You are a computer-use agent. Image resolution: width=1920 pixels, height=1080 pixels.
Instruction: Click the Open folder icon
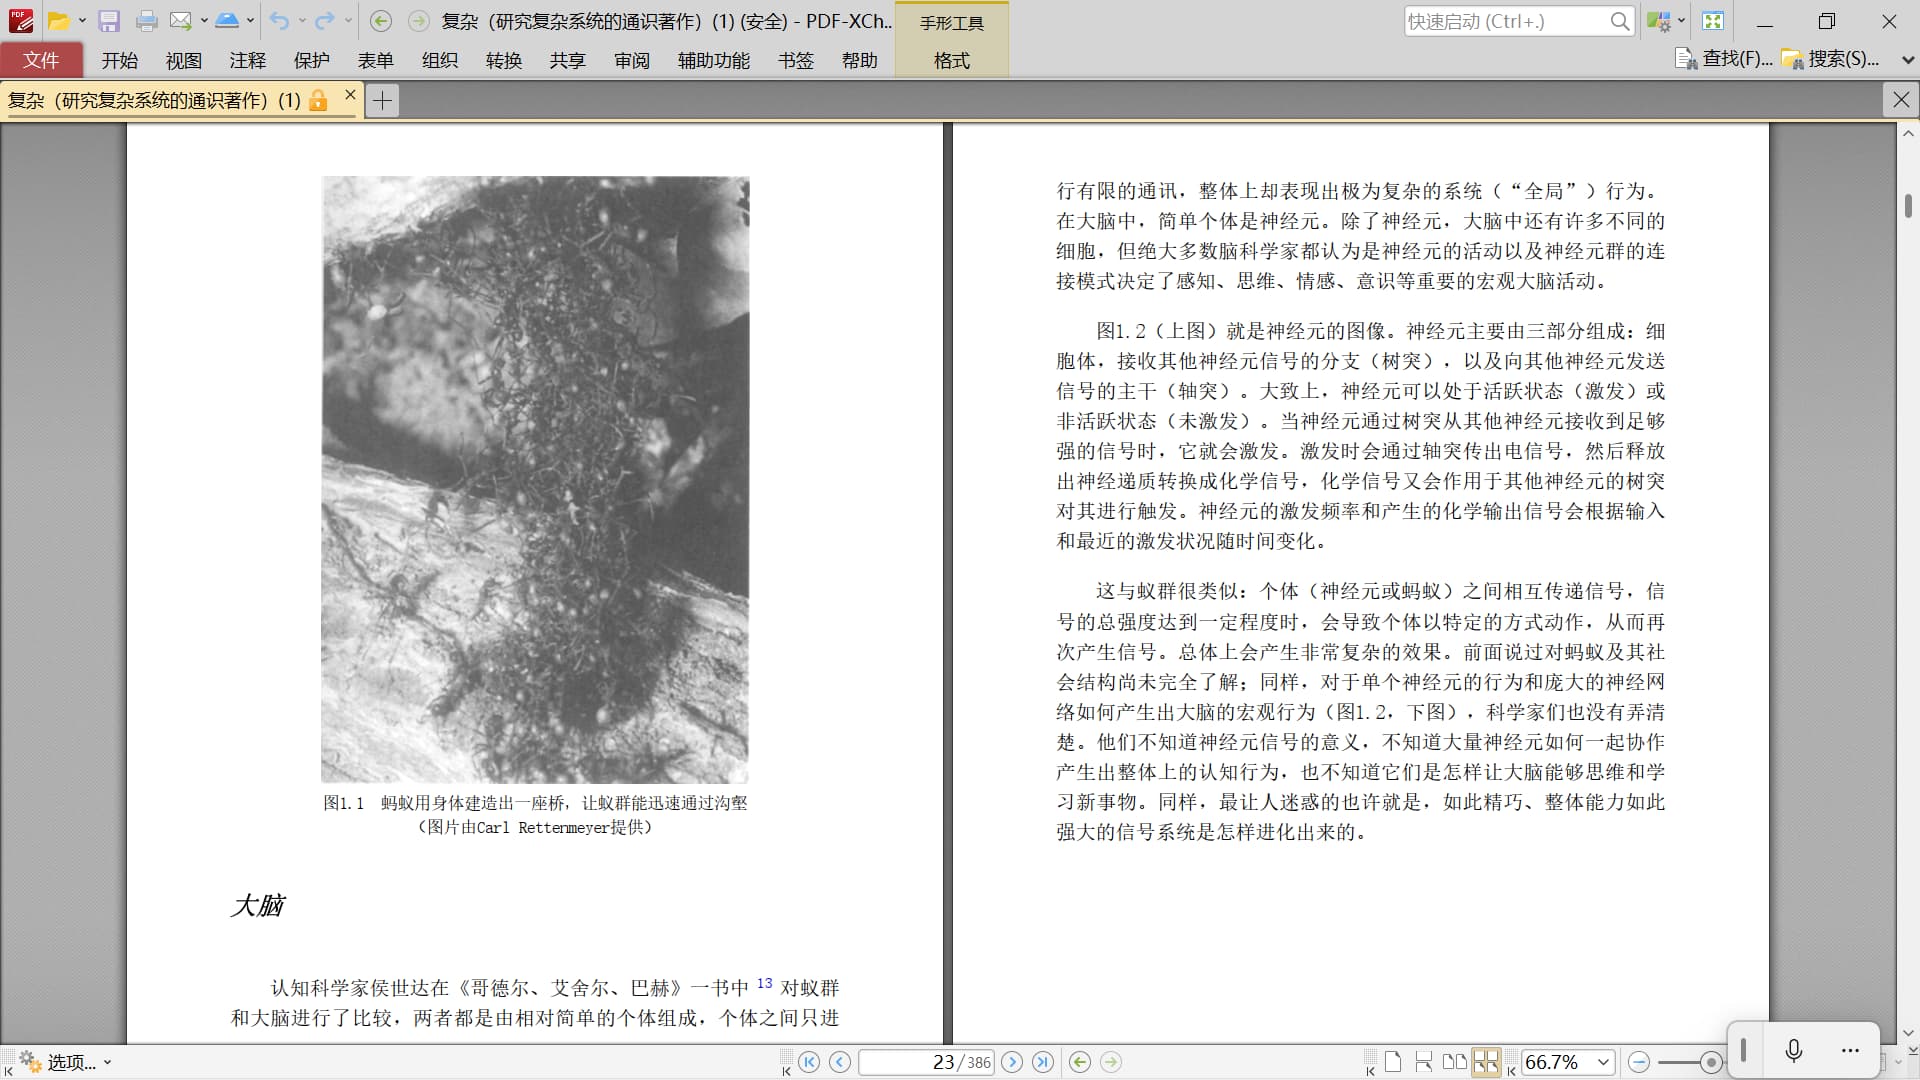tap(59, 21)
